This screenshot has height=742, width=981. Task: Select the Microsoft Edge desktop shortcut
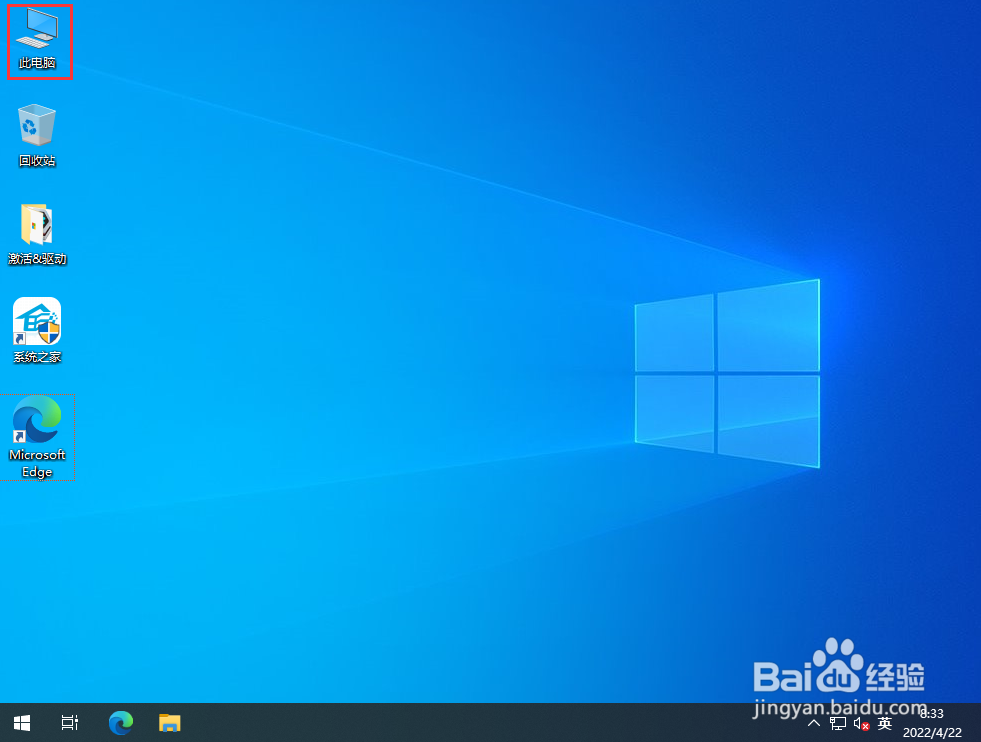tap(37, 437)
